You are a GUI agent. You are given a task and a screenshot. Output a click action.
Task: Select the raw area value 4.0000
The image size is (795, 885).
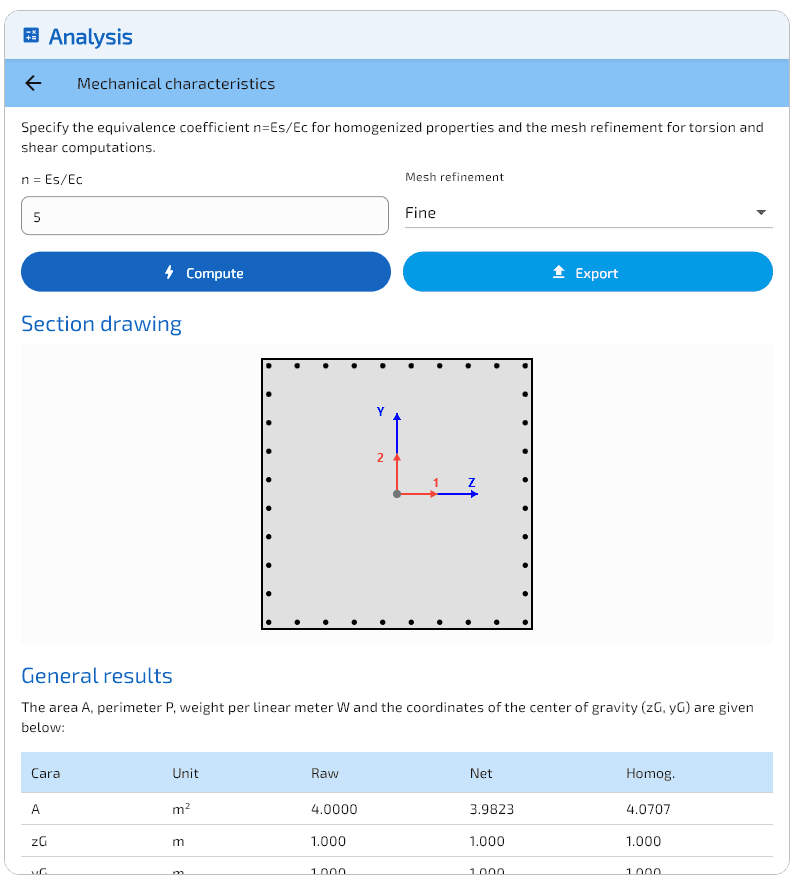334,809
